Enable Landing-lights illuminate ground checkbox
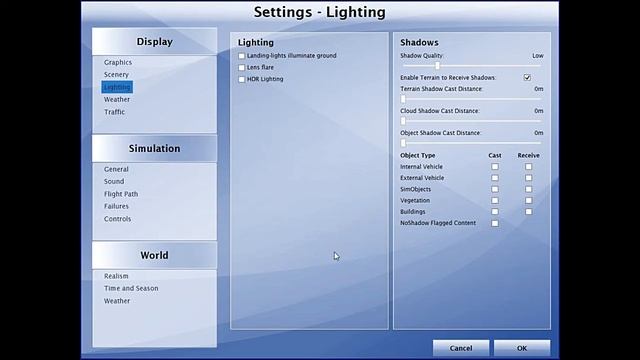This screenshot has width=640, height=360. click(242, 56)
